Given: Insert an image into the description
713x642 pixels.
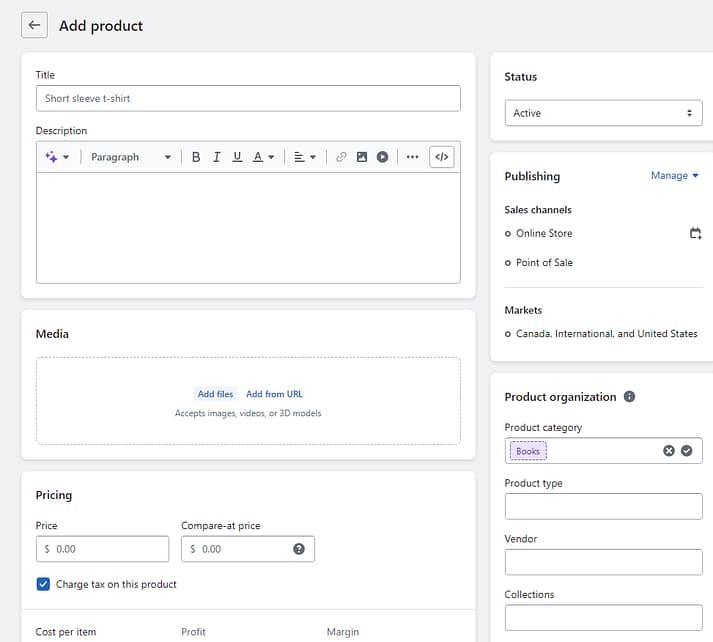Looking at the screenshot, I should tap(362, 157).
